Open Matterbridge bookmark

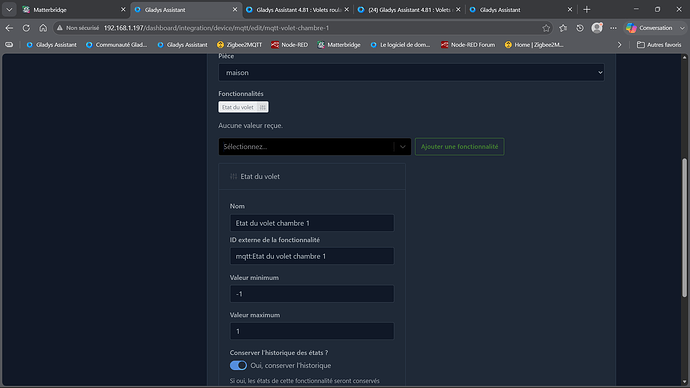[339, 44]
